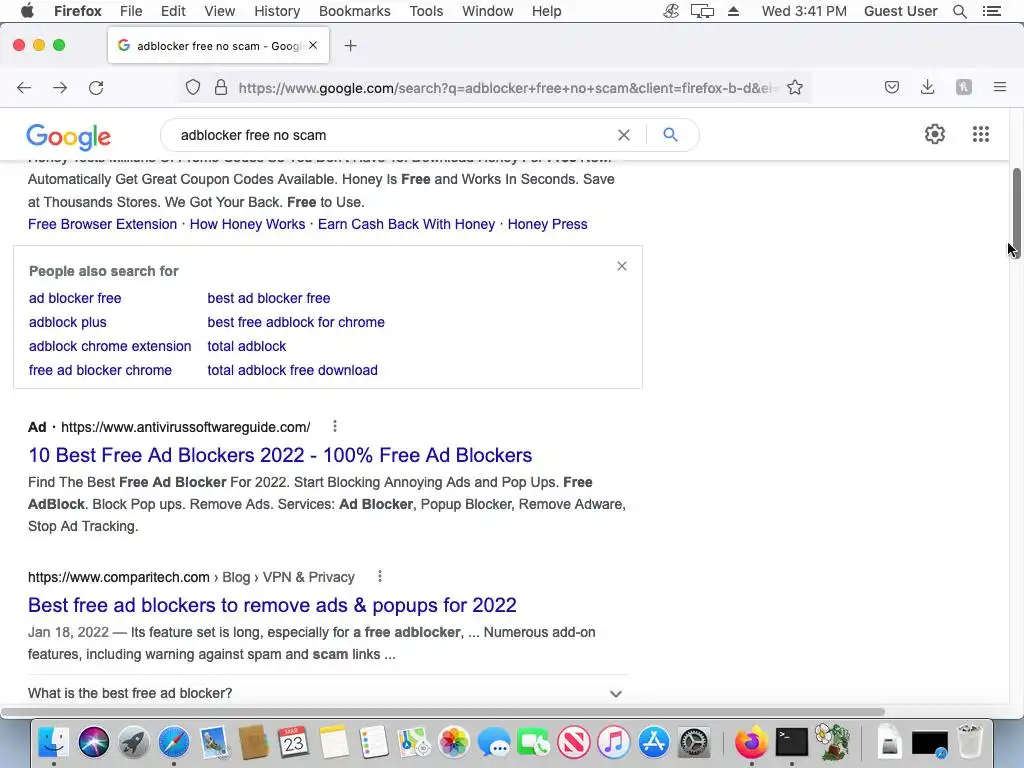The image size is (1024, 768).
Task: Open the Firefox hamburger application menu
Action: 1000,87
